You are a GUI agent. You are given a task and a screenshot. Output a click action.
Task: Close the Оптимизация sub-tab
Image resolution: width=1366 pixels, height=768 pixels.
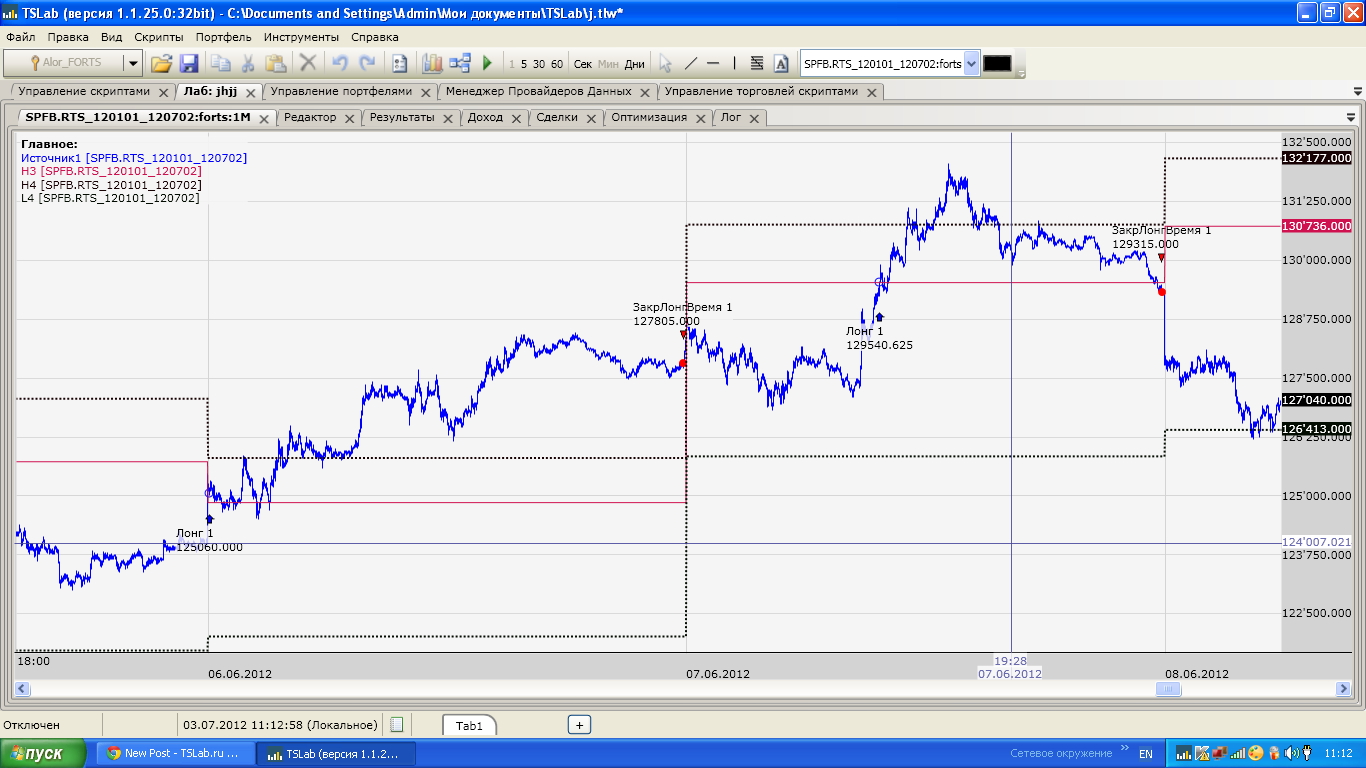coord(700,118)
